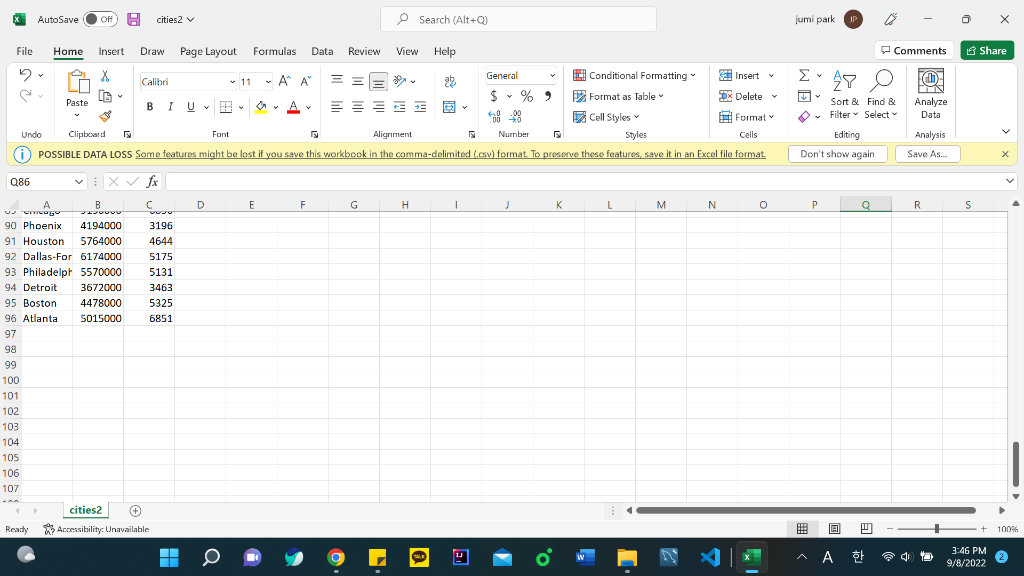
Task: Click the add new sheet plus icon
Action: (135, 511)
